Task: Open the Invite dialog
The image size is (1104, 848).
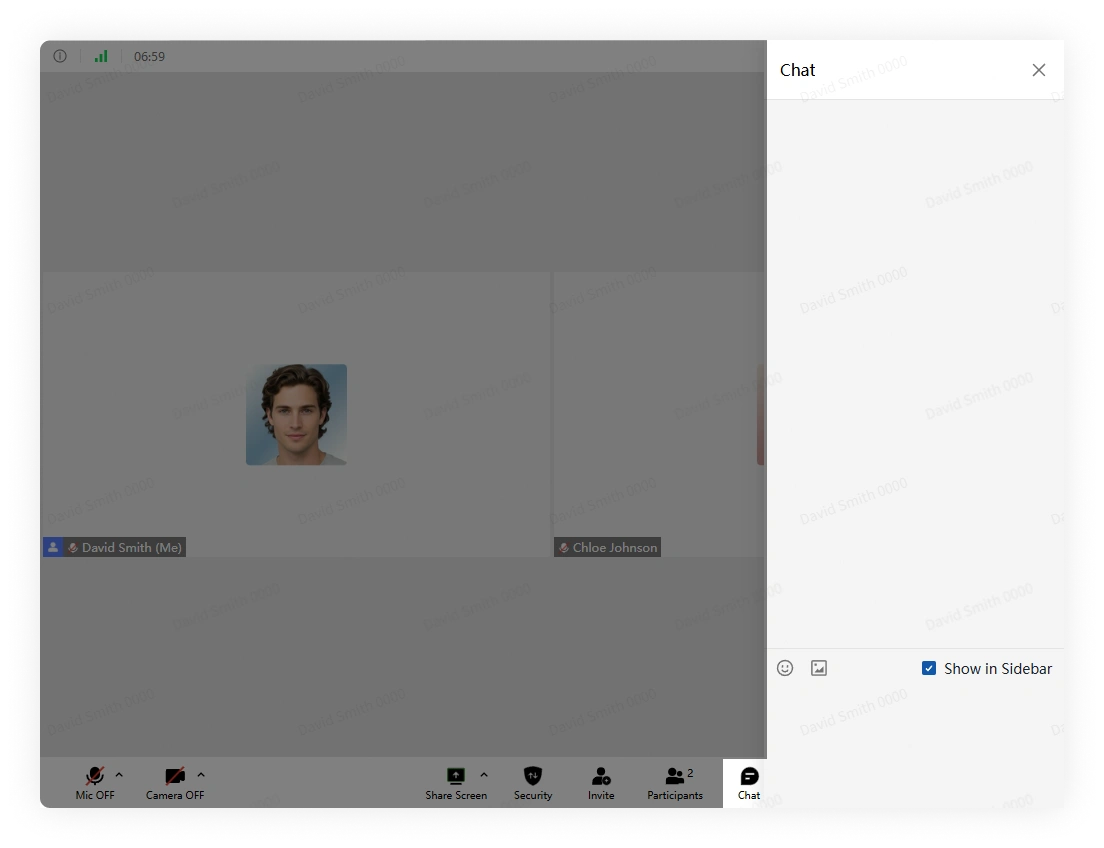Action: point(601,783)
